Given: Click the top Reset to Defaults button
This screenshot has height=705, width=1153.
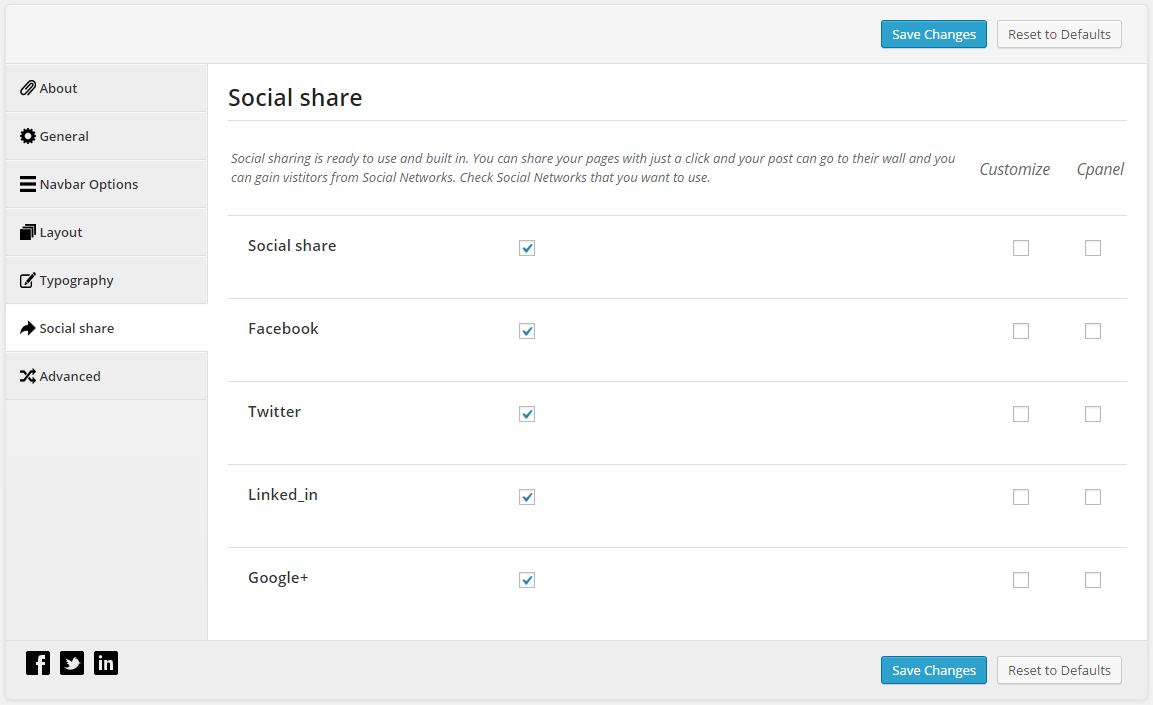Looking at the screenshot, I should (1059, 35).
